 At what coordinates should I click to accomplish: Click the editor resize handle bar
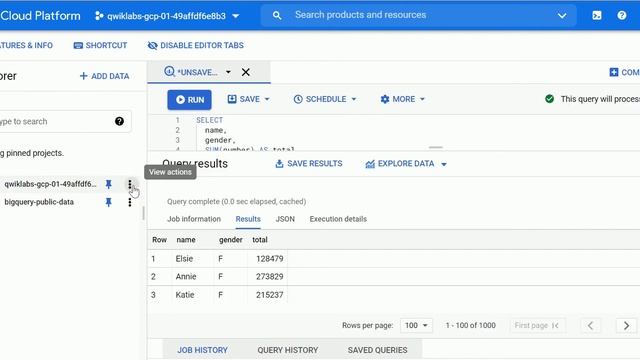click(436, 147)
